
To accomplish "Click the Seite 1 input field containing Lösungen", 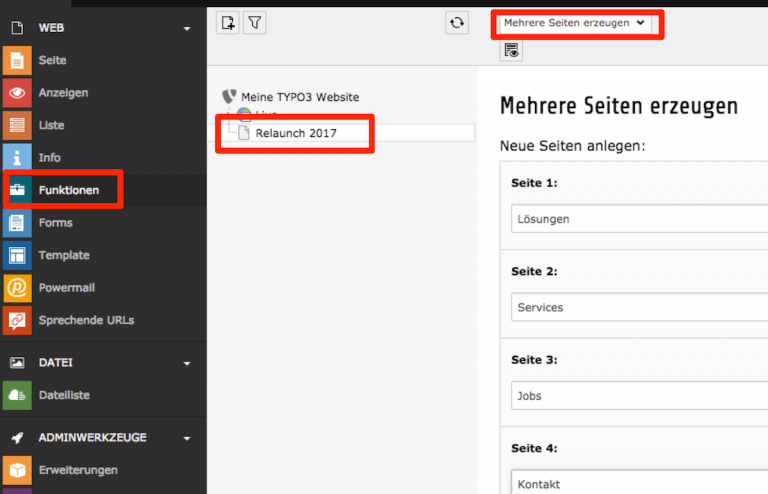I will [x=639, y=219].
